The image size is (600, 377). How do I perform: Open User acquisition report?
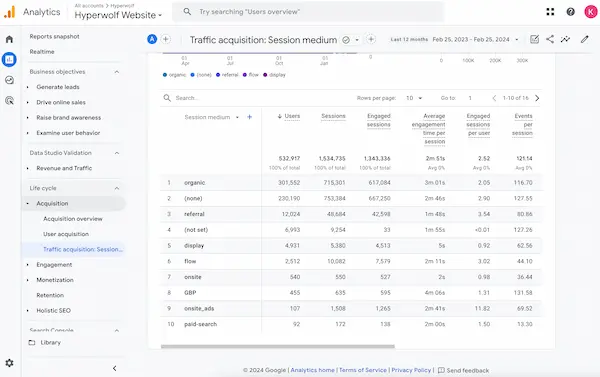[66, 234]
